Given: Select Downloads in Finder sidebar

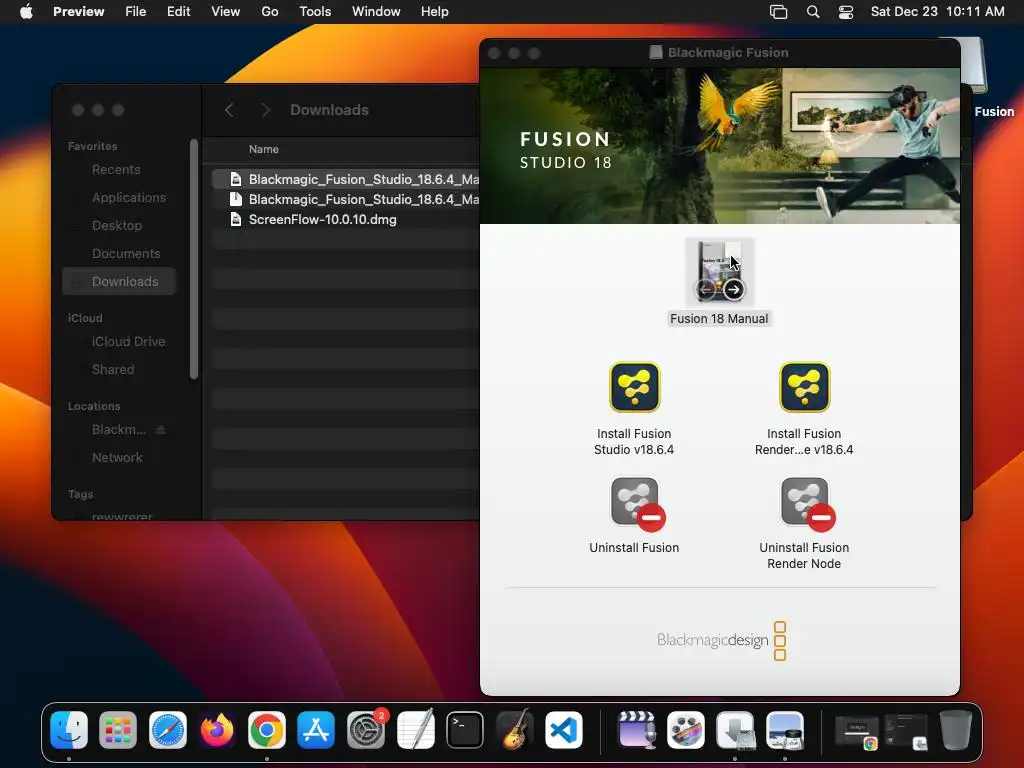Looking at the screenshot, I should [x=120, y=281].
